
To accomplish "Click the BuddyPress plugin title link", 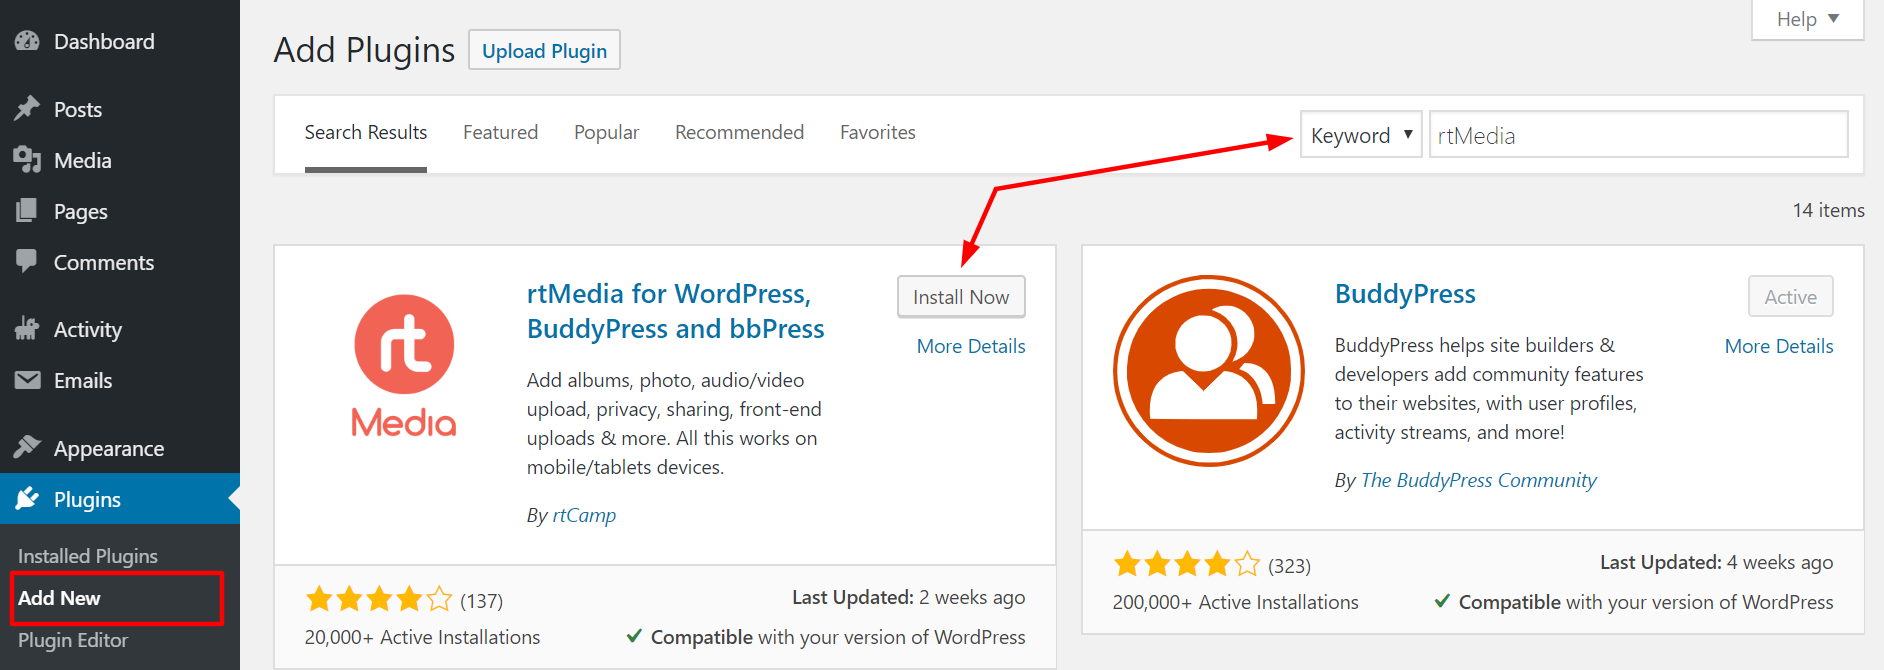I will point(1405,293).
